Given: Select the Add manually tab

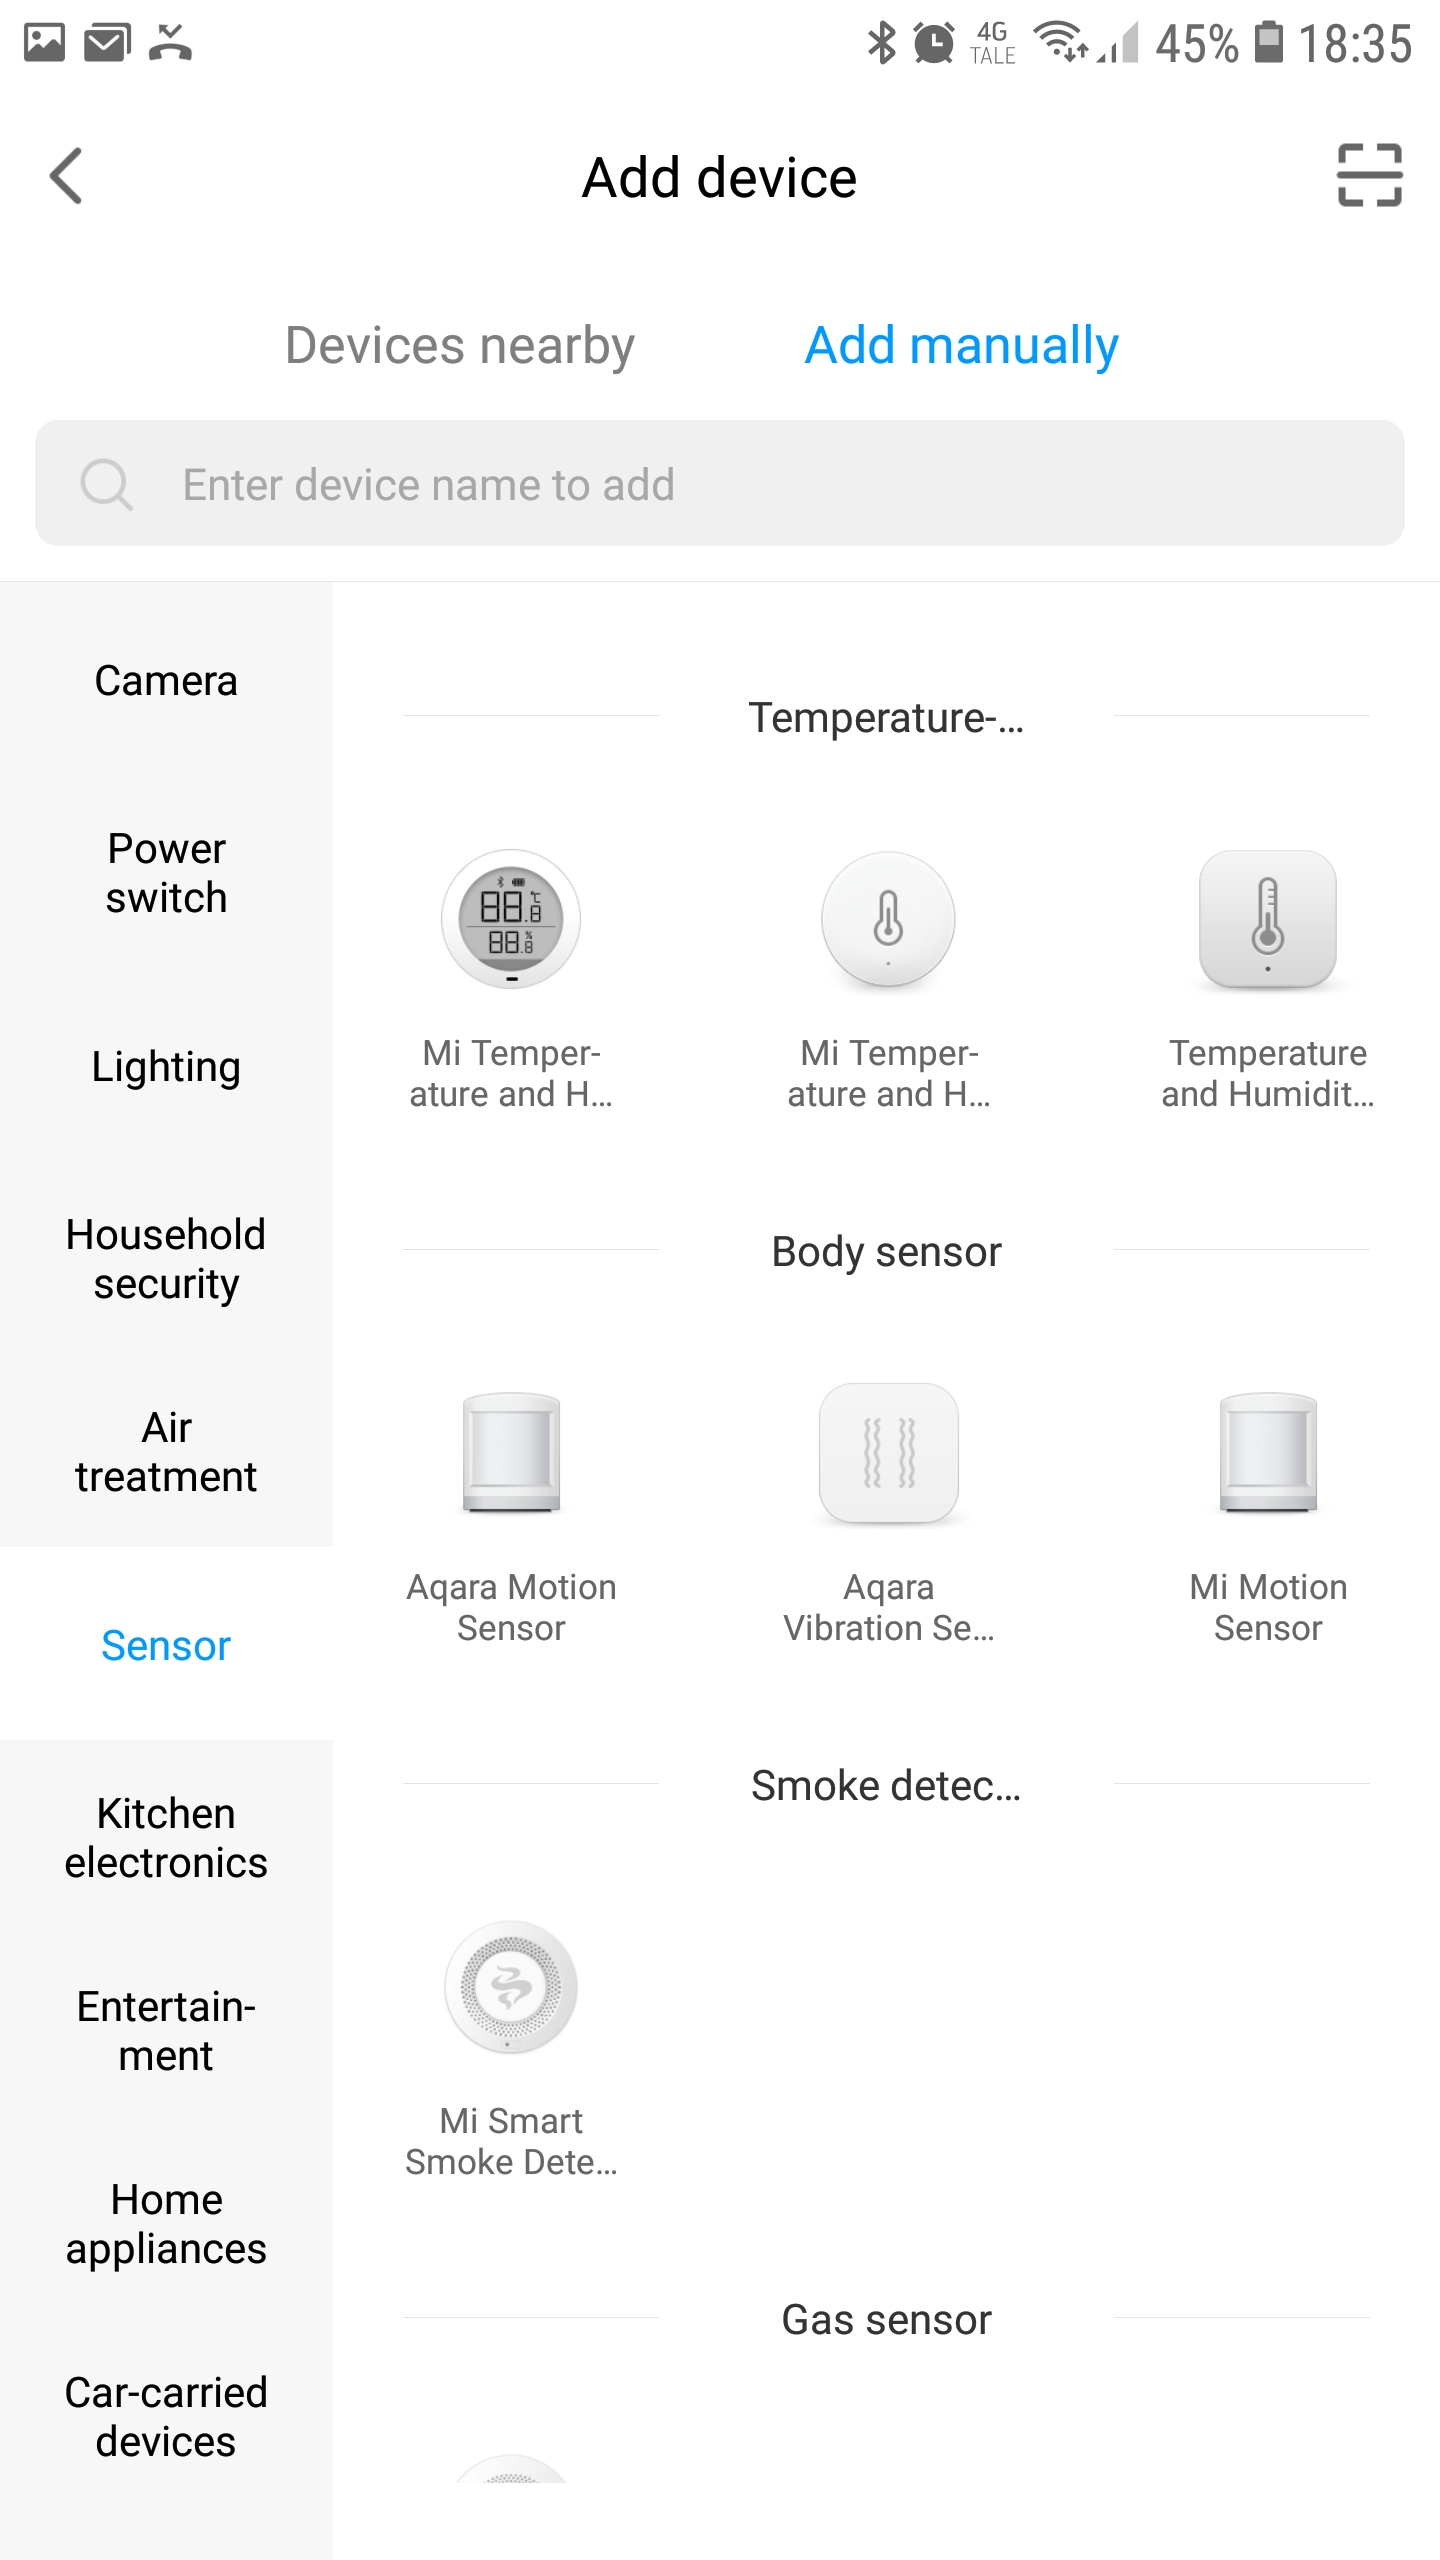Looking at the screenshot, I should [961, 346].
